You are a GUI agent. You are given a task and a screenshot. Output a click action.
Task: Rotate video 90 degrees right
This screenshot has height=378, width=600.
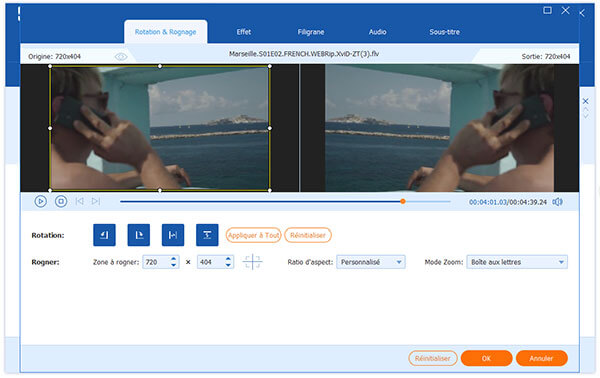[139, 235]
